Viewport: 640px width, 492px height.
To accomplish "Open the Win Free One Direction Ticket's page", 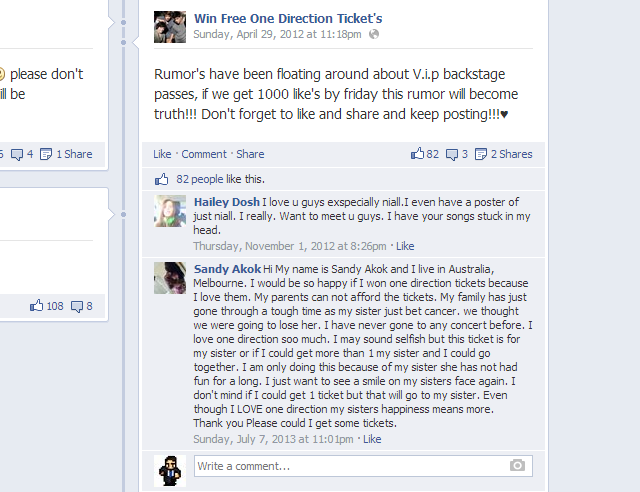I will point(288,18).
